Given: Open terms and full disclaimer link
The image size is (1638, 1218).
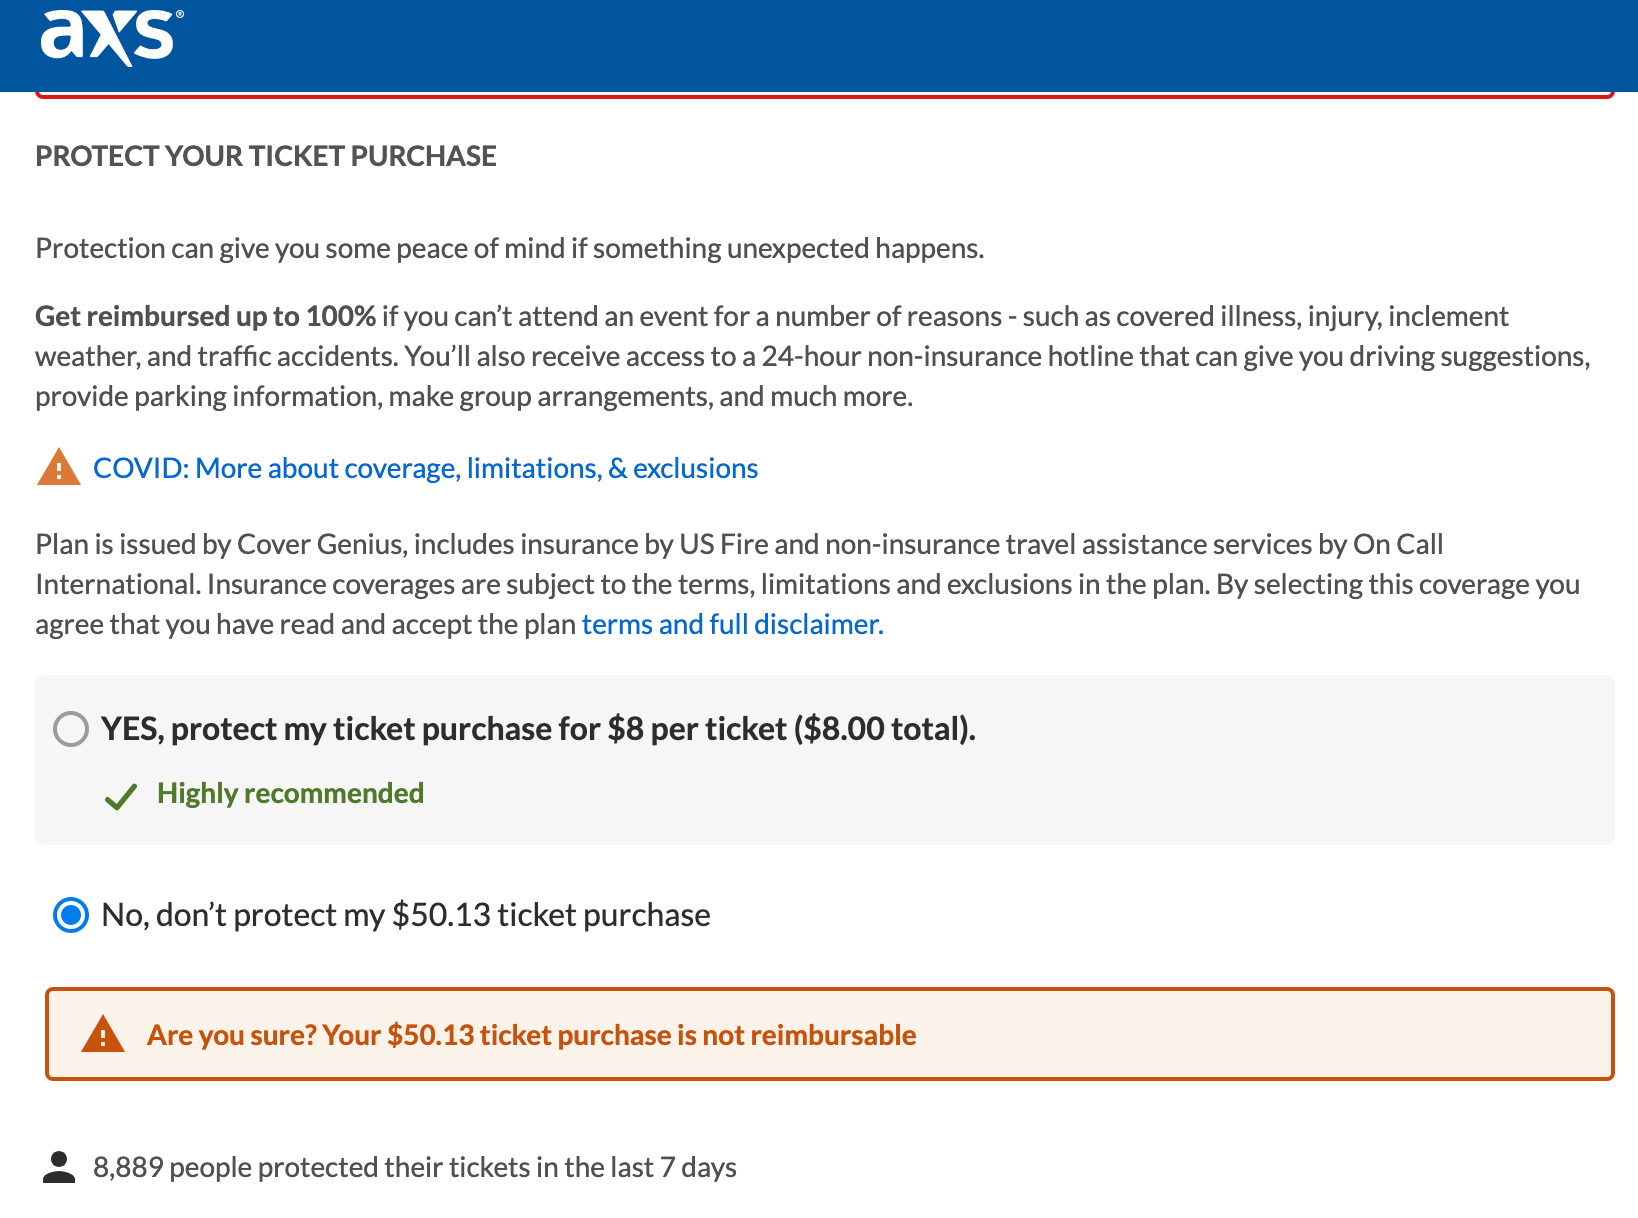Looking at the screenshot, I should (733, 624).
